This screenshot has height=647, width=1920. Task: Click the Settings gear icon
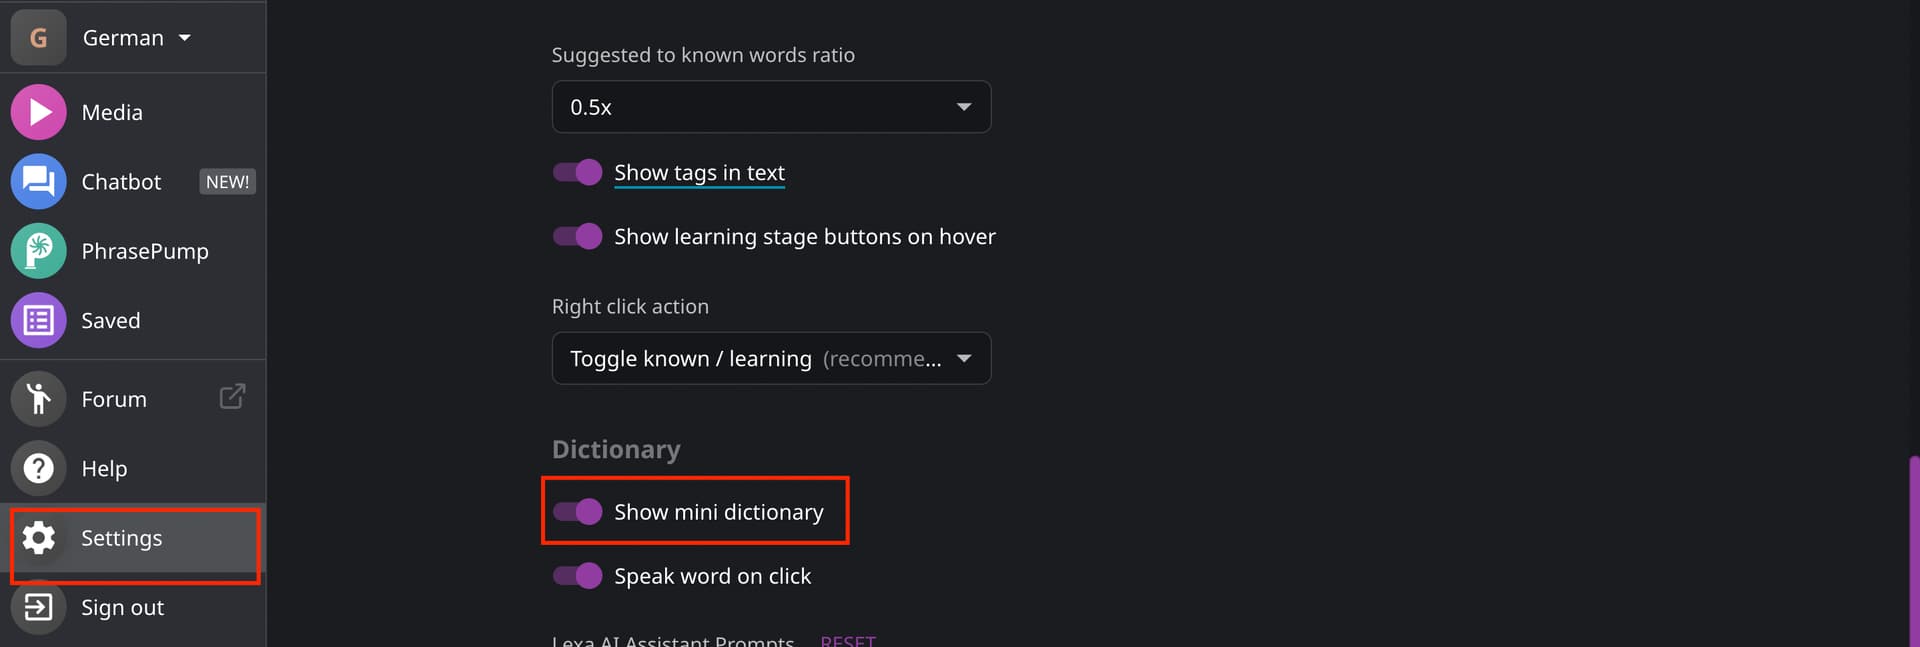click(38, 538)
